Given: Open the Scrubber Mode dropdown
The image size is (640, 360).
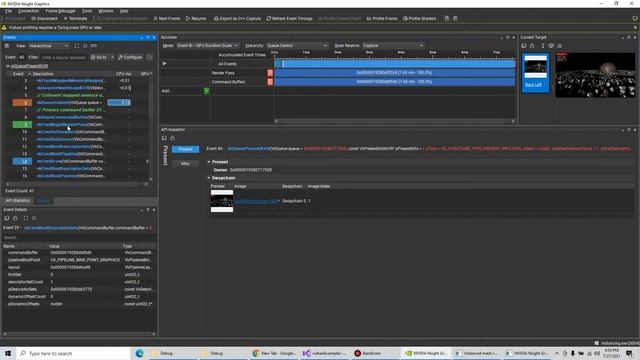Looking at the screenshot, I should pos(207,46).
